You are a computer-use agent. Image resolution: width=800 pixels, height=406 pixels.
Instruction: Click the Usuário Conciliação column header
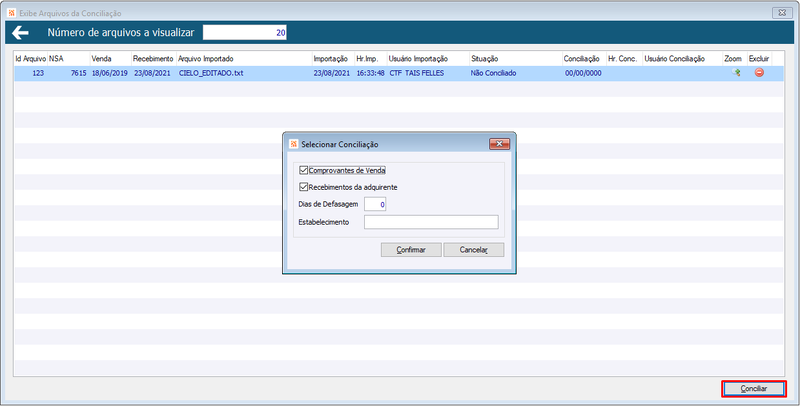pyautogui.click(x=682, y=59)
